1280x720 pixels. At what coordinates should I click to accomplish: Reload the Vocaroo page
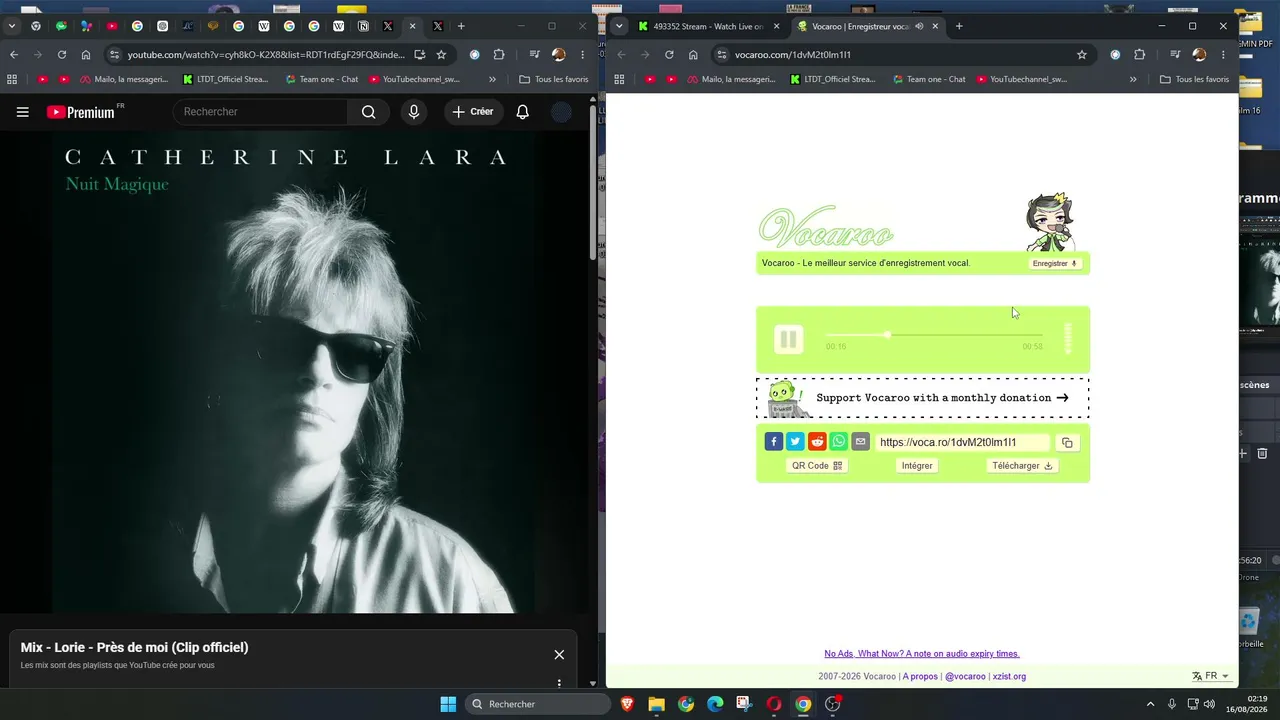pyautogui.click(x=669, y=55)
